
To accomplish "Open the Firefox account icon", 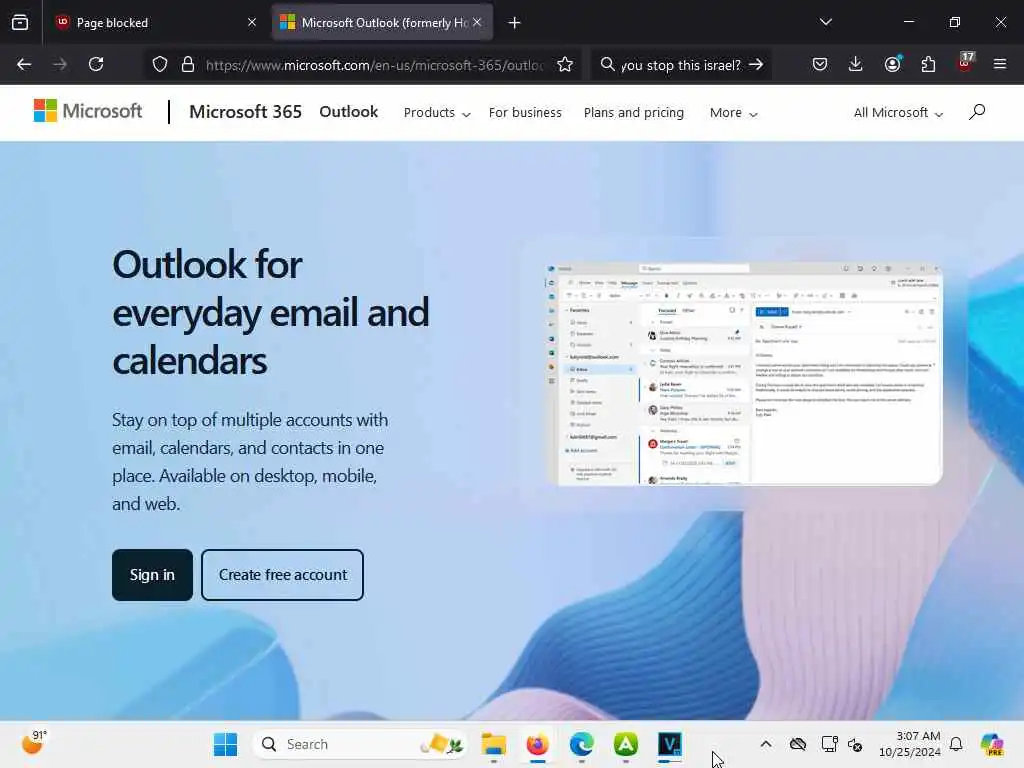I will (892, 64).
